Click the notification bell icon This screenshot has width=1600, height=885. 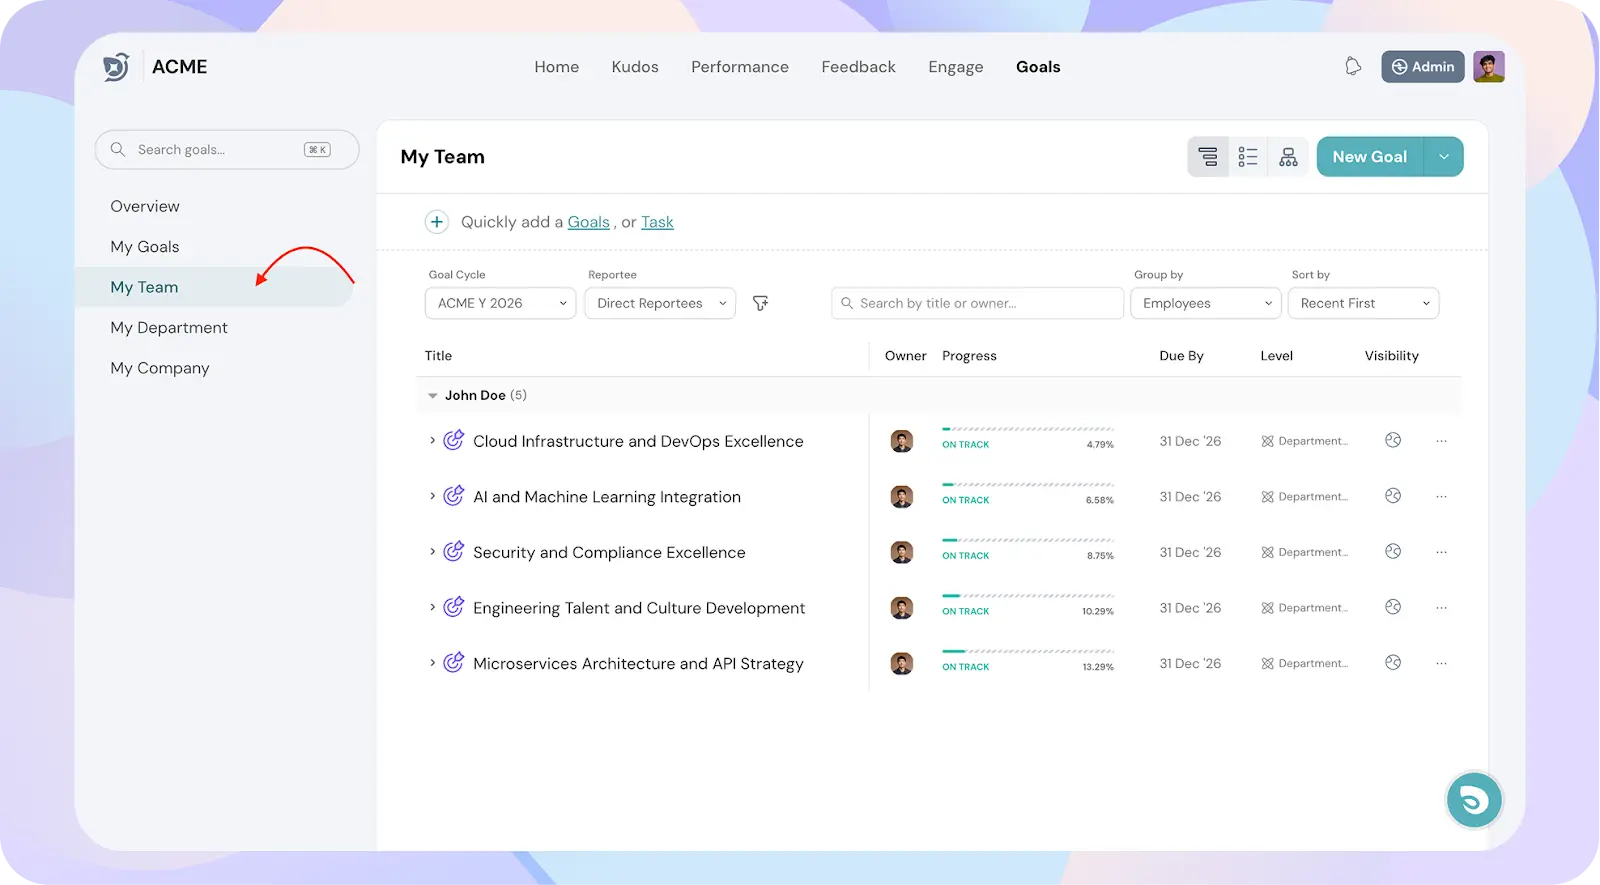[1353, 67]
